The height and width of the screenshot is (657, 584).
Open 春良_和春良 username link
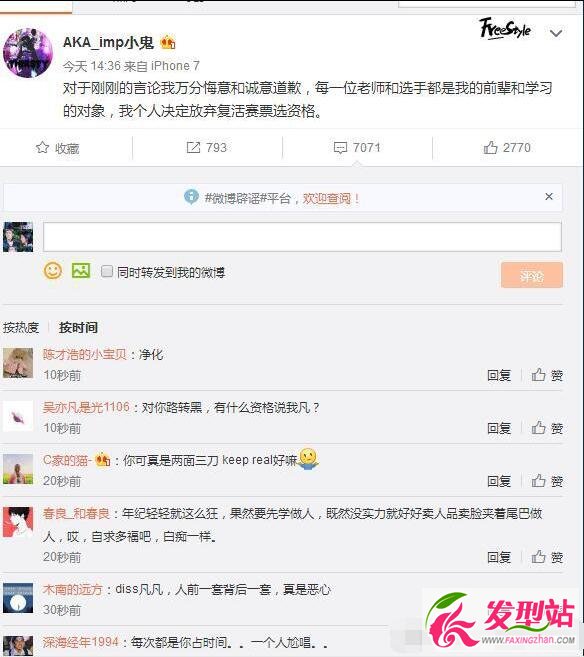76,513
